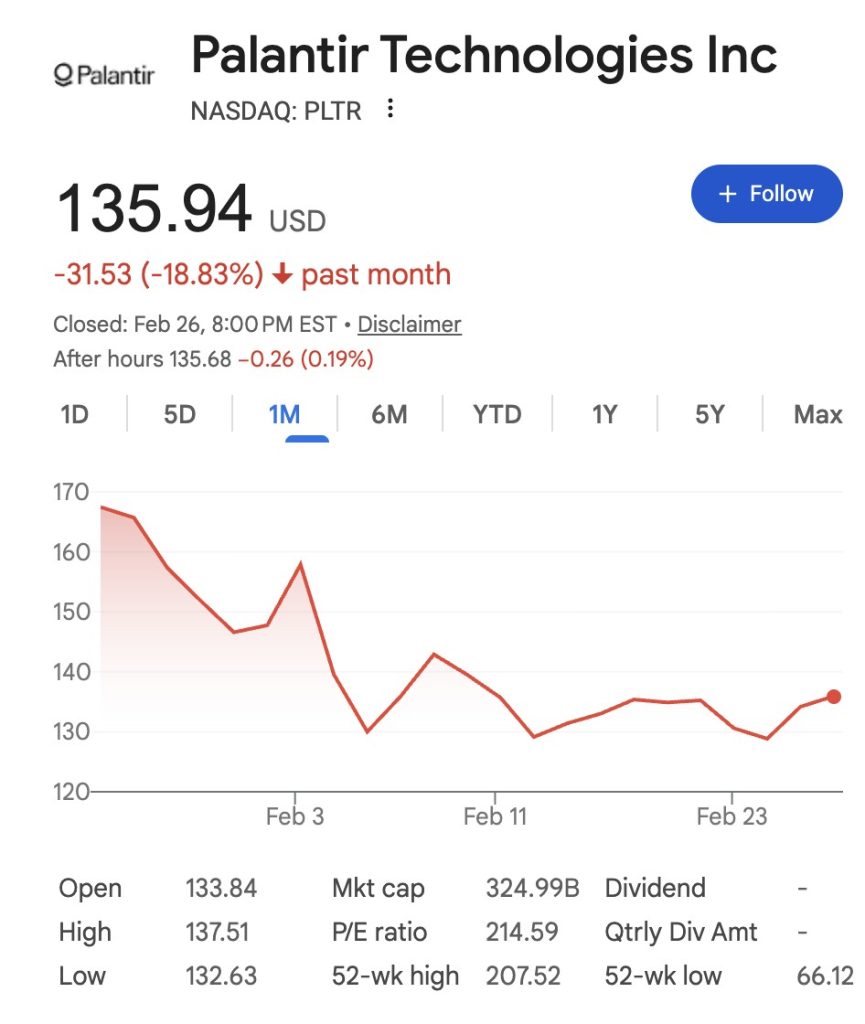View the Max range chart
This screenshot has height=1024, width=865.
coord(817,414)
